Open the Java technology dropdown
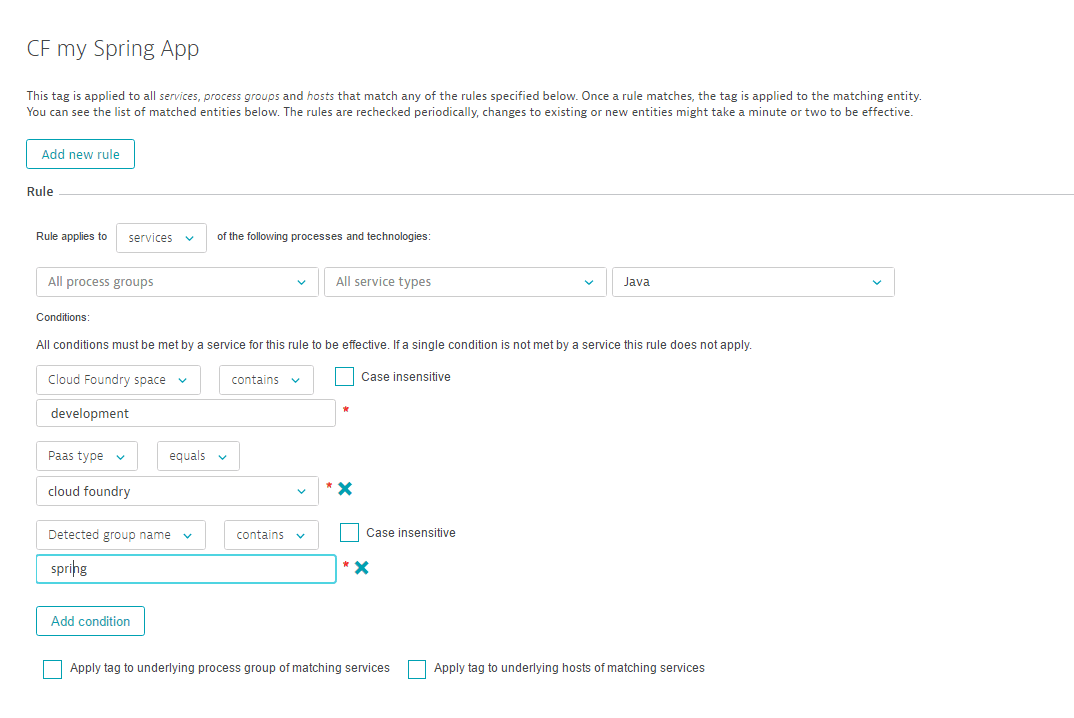The height and width of the screenshot is (718, 1074). click(753, 282)
